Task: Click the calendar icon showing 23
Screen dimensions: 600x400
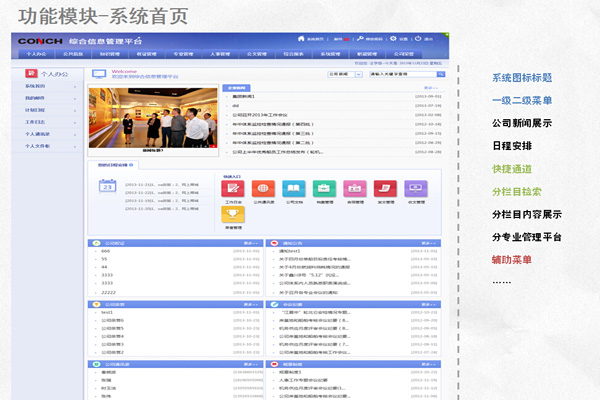Action: (x=108, y=186)
